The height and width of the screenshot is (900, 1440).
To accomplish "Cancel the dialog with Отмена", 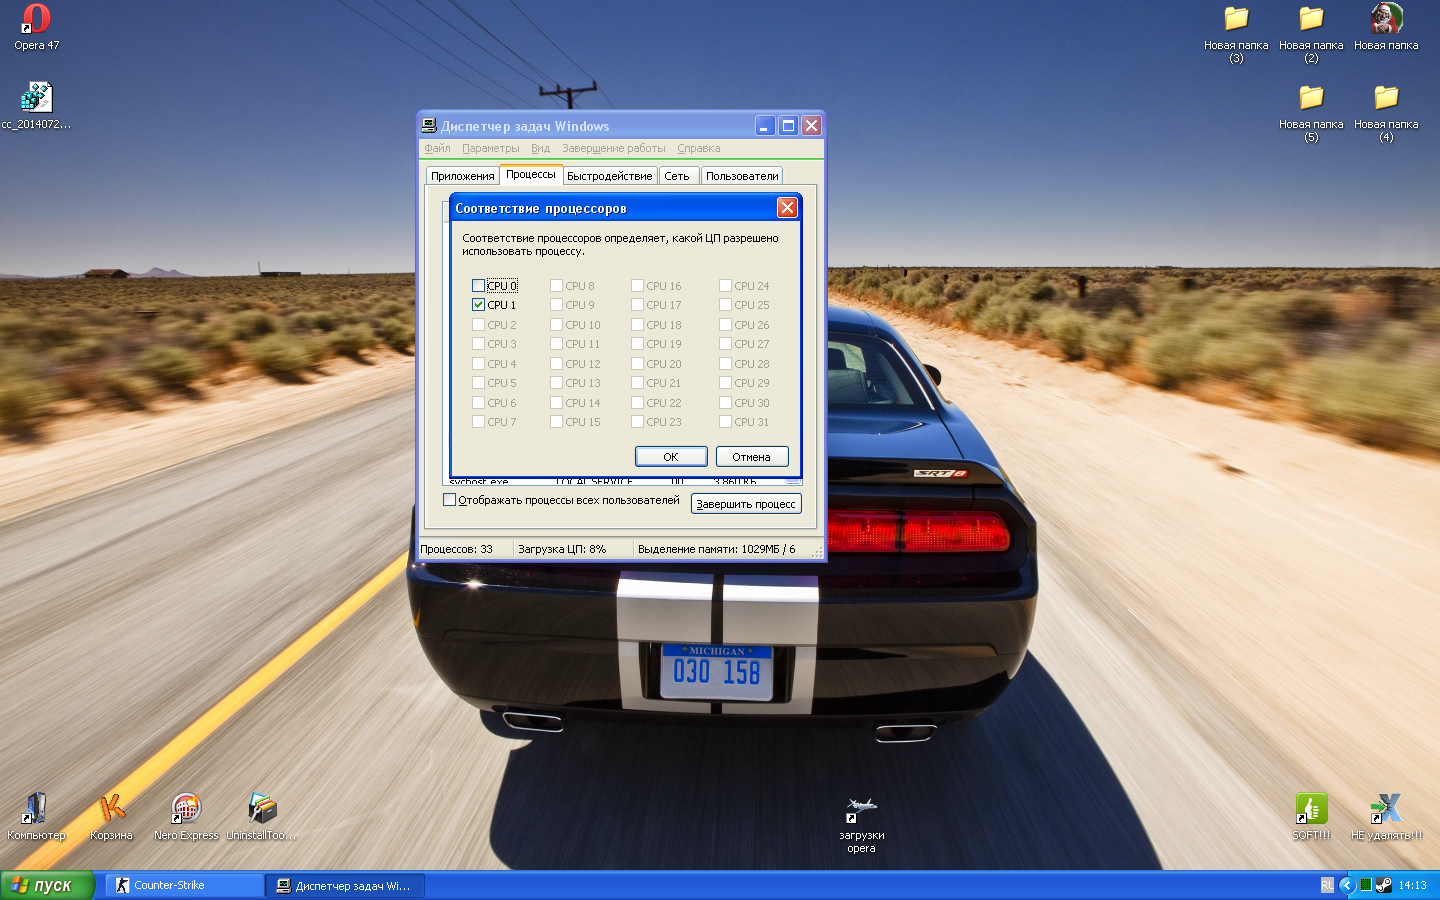I will (752, 456).
